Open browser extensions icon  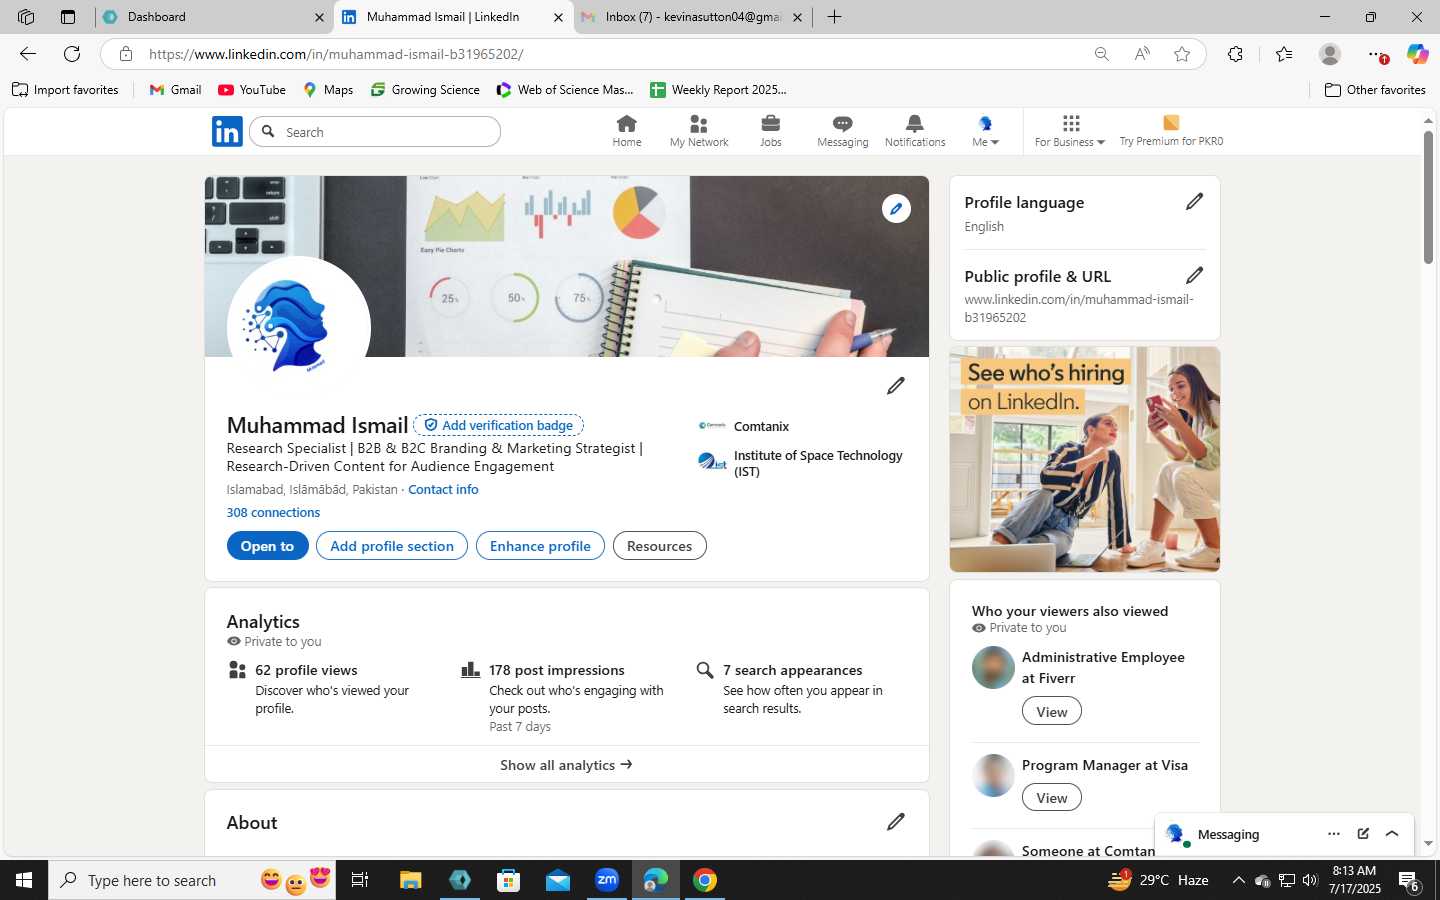[1235, 54]
